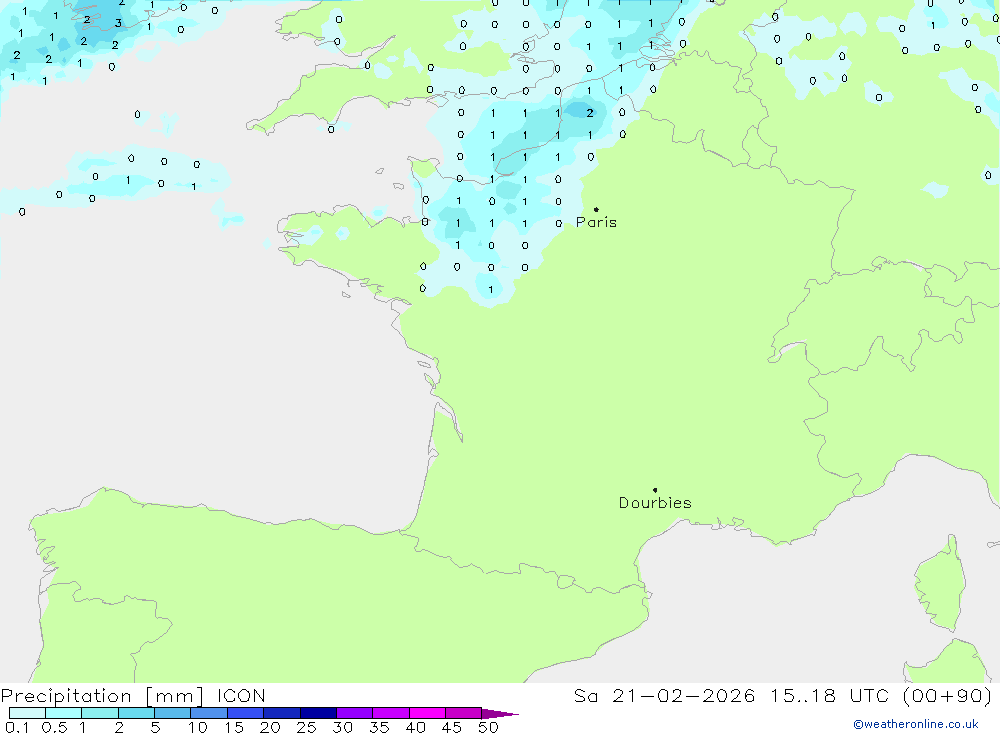Select the 0.5–1 mm legend swatch
This screenshot has height=733, width=1000.
coord(63,713)
